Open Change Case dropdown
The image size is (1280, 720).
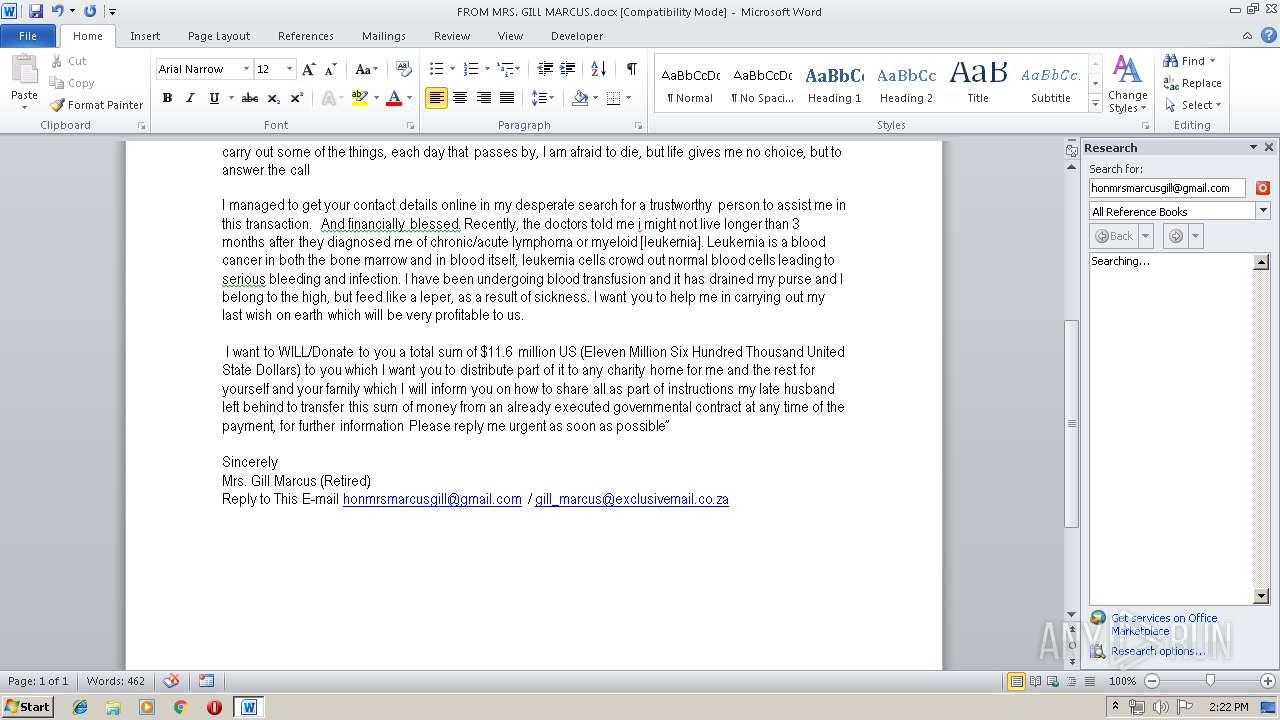tap(366, 69)
